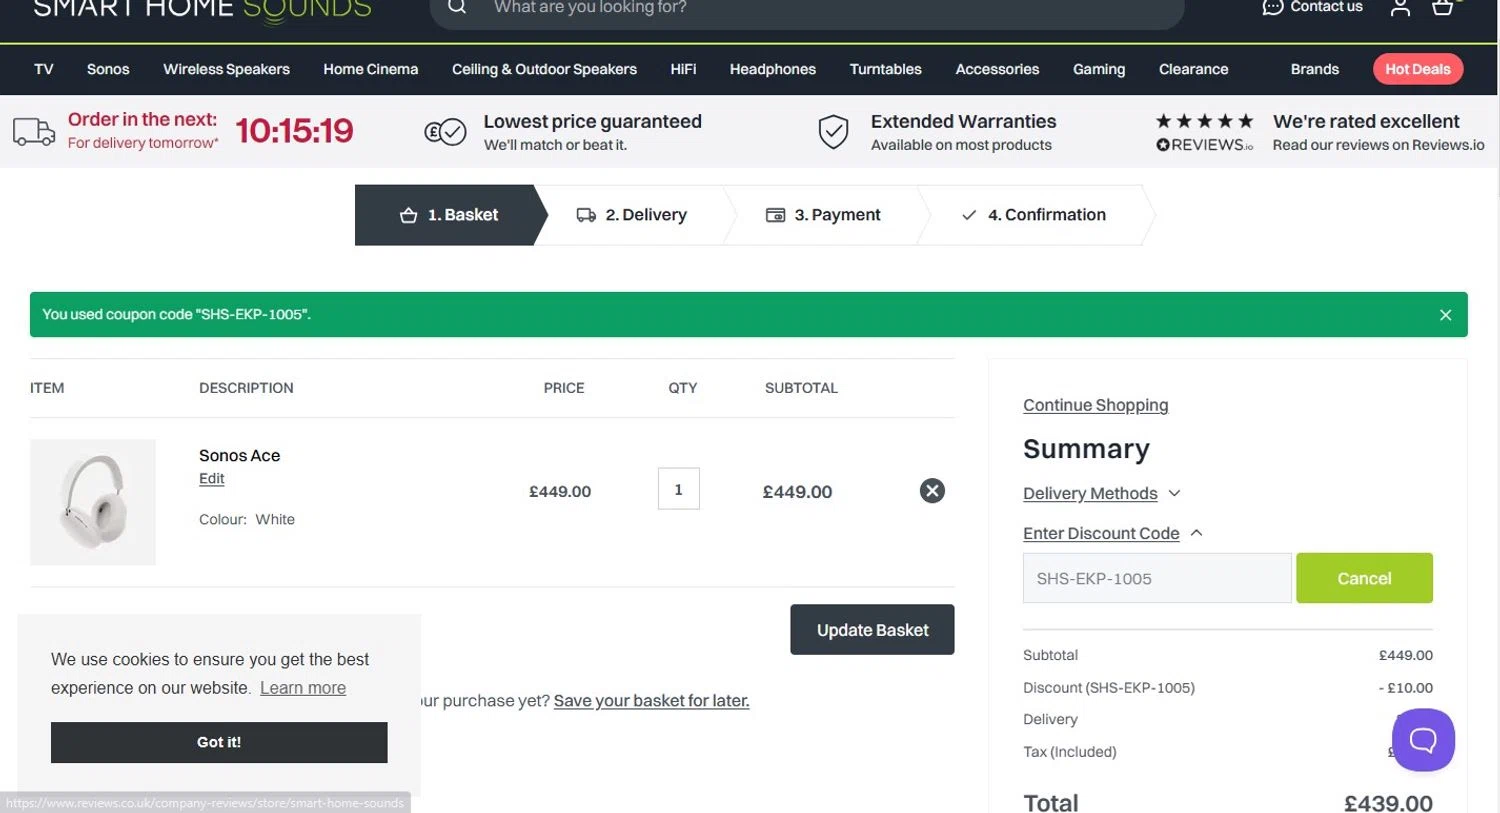1500x813 pixels.
Task: Click the Discount (SHS-EKP-1005) line
Action: [1228, 688]
